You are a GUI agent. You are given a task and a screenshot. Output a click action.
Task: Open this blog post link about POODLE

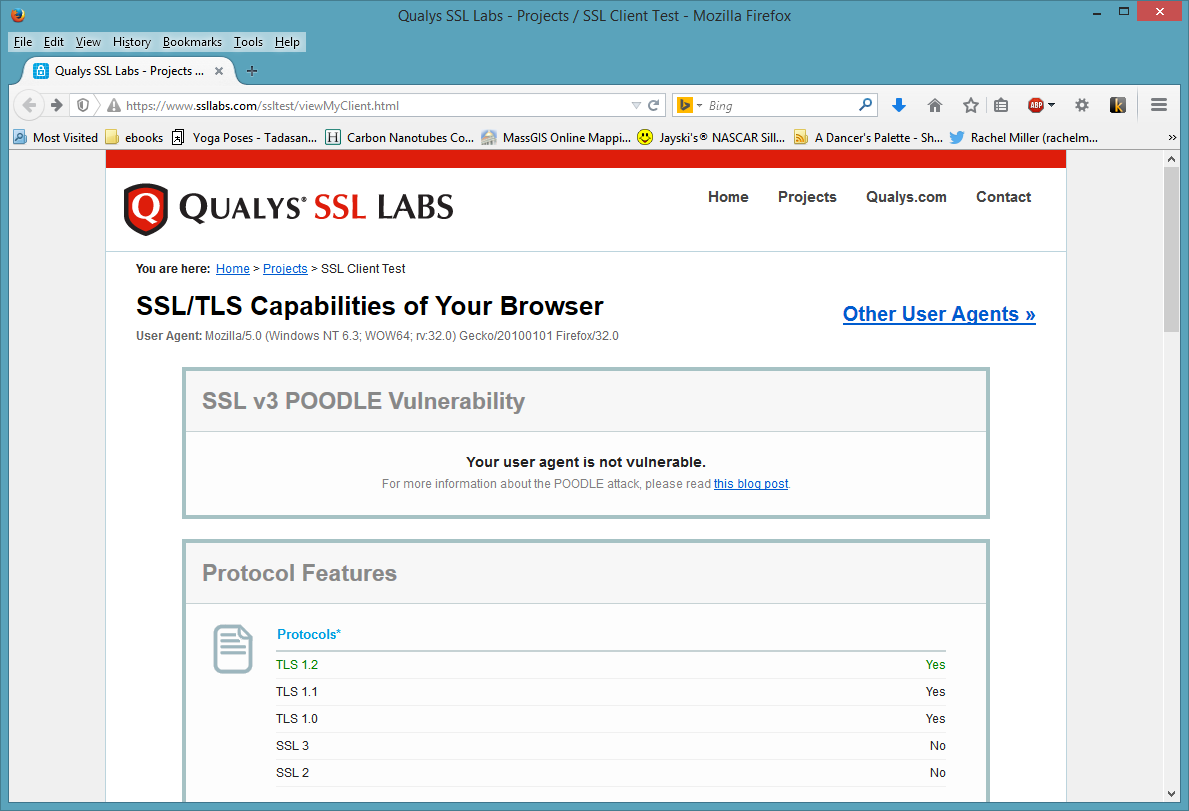coord(751,484)
